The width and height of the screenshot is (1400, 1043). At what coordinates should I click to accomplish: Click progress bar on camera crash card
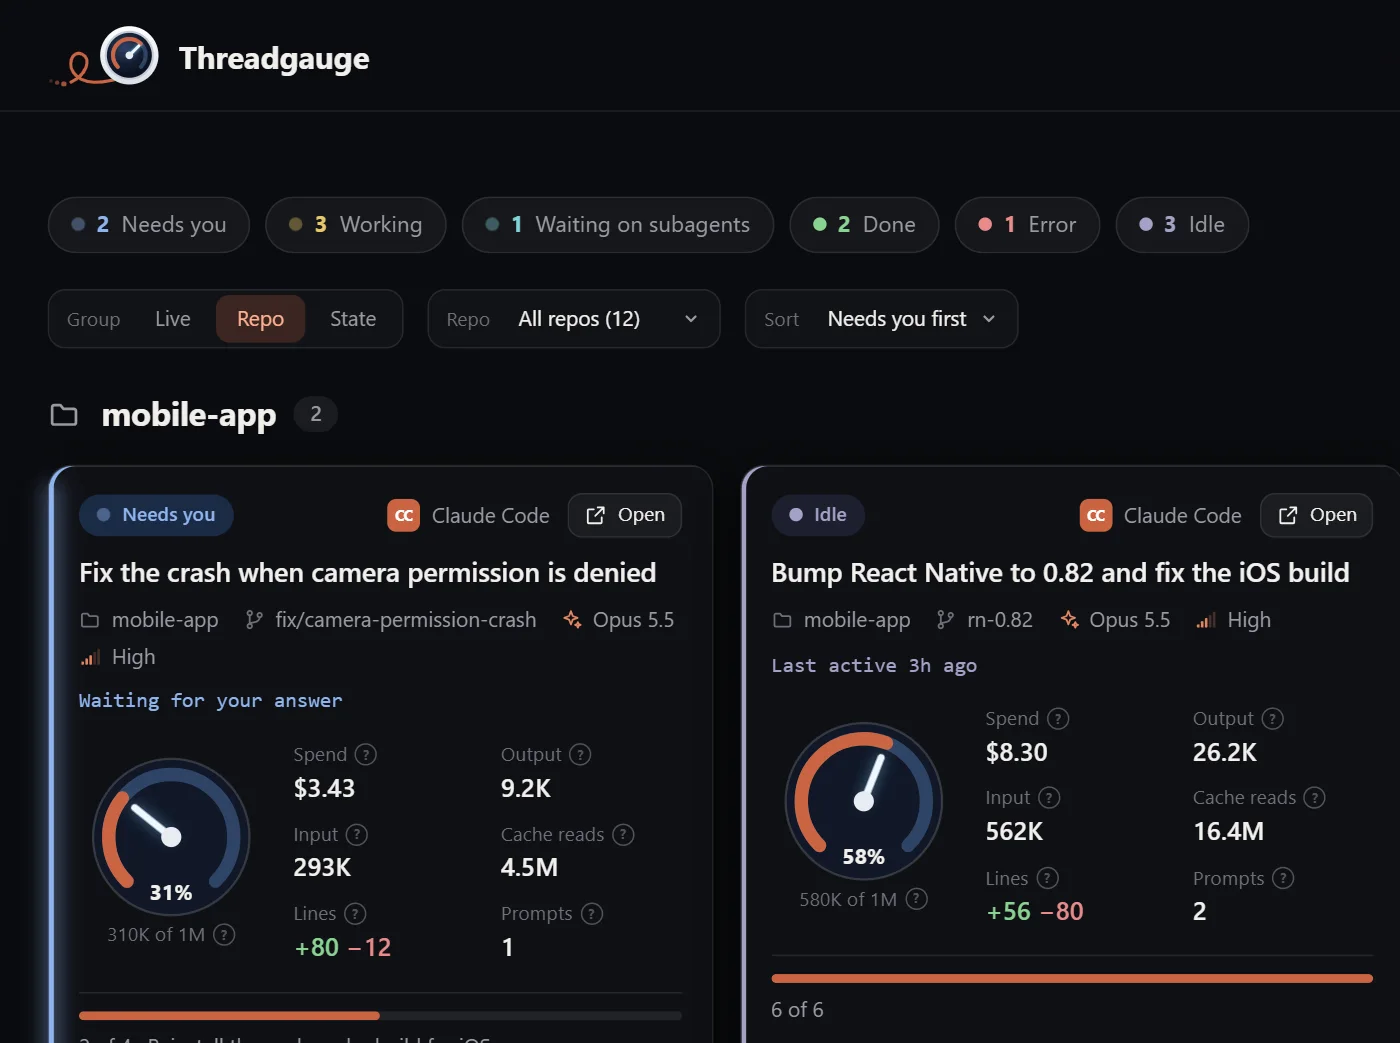point(380,1015)
